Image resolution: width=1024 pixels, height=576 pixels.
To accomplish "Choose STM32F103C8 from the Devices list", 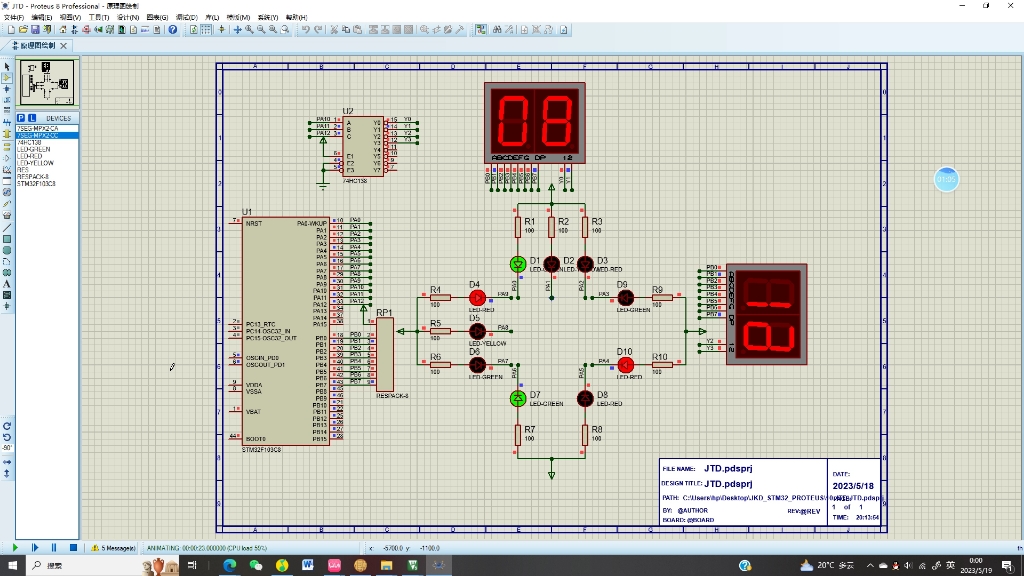I will click(44, 183).
